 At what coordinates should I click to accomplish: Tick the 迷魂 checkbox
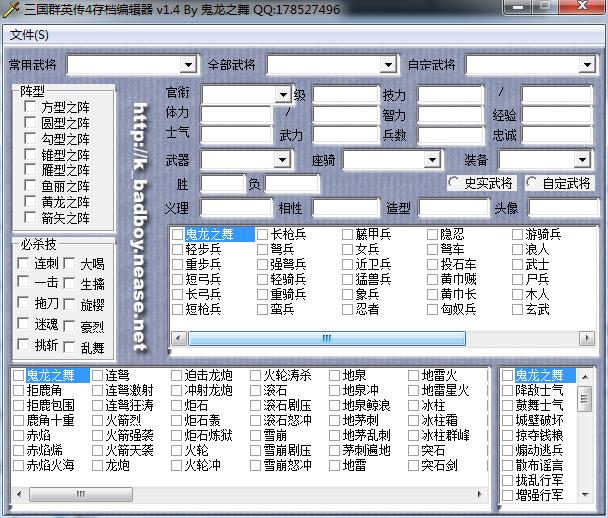click(x=23, y=324)
